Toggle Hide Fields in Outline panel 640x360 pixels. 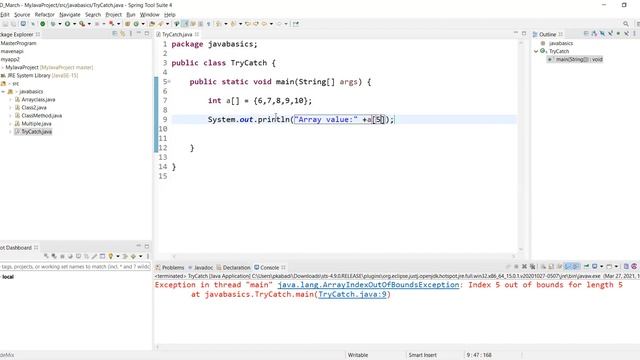tap(602, 34)
